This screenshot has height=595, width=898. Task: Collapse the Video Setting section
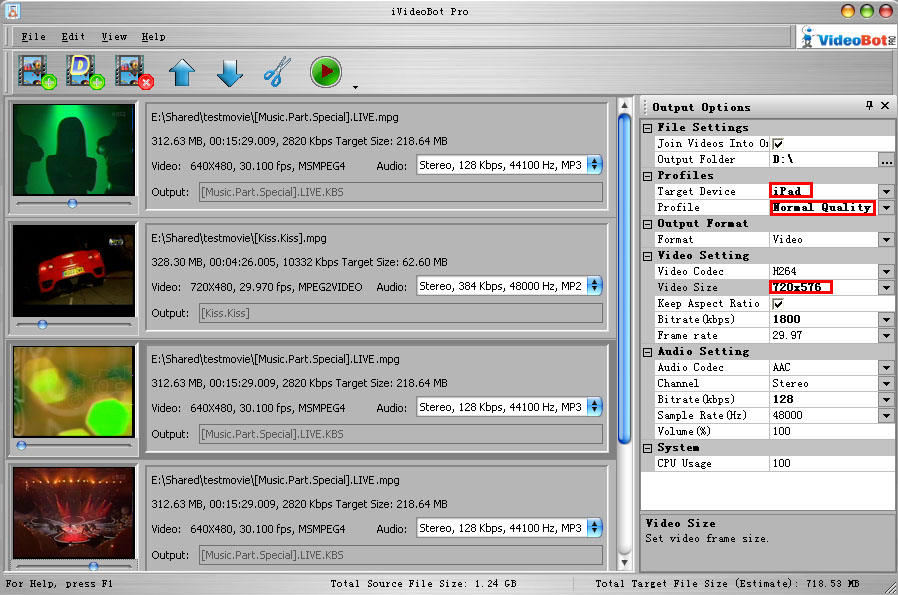(x=647, y=256)
